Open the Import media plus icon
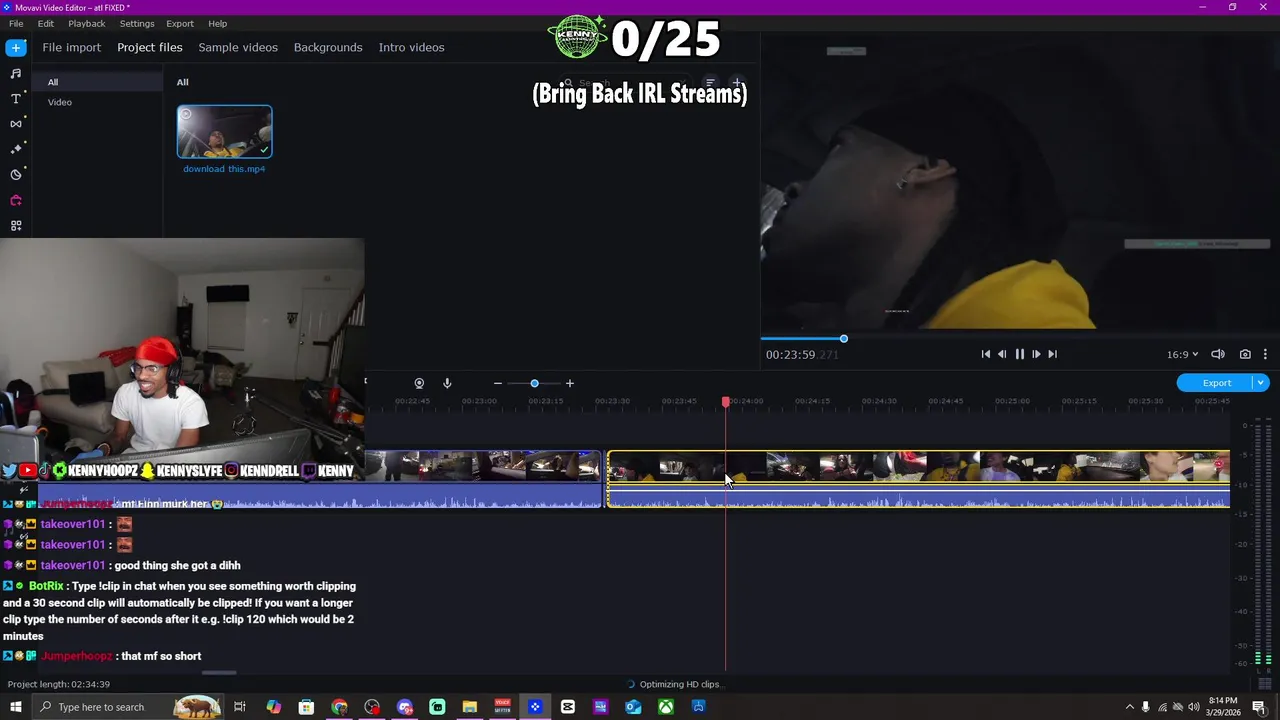This screenshot has height=720, width=1280. [x=16, y=48]
